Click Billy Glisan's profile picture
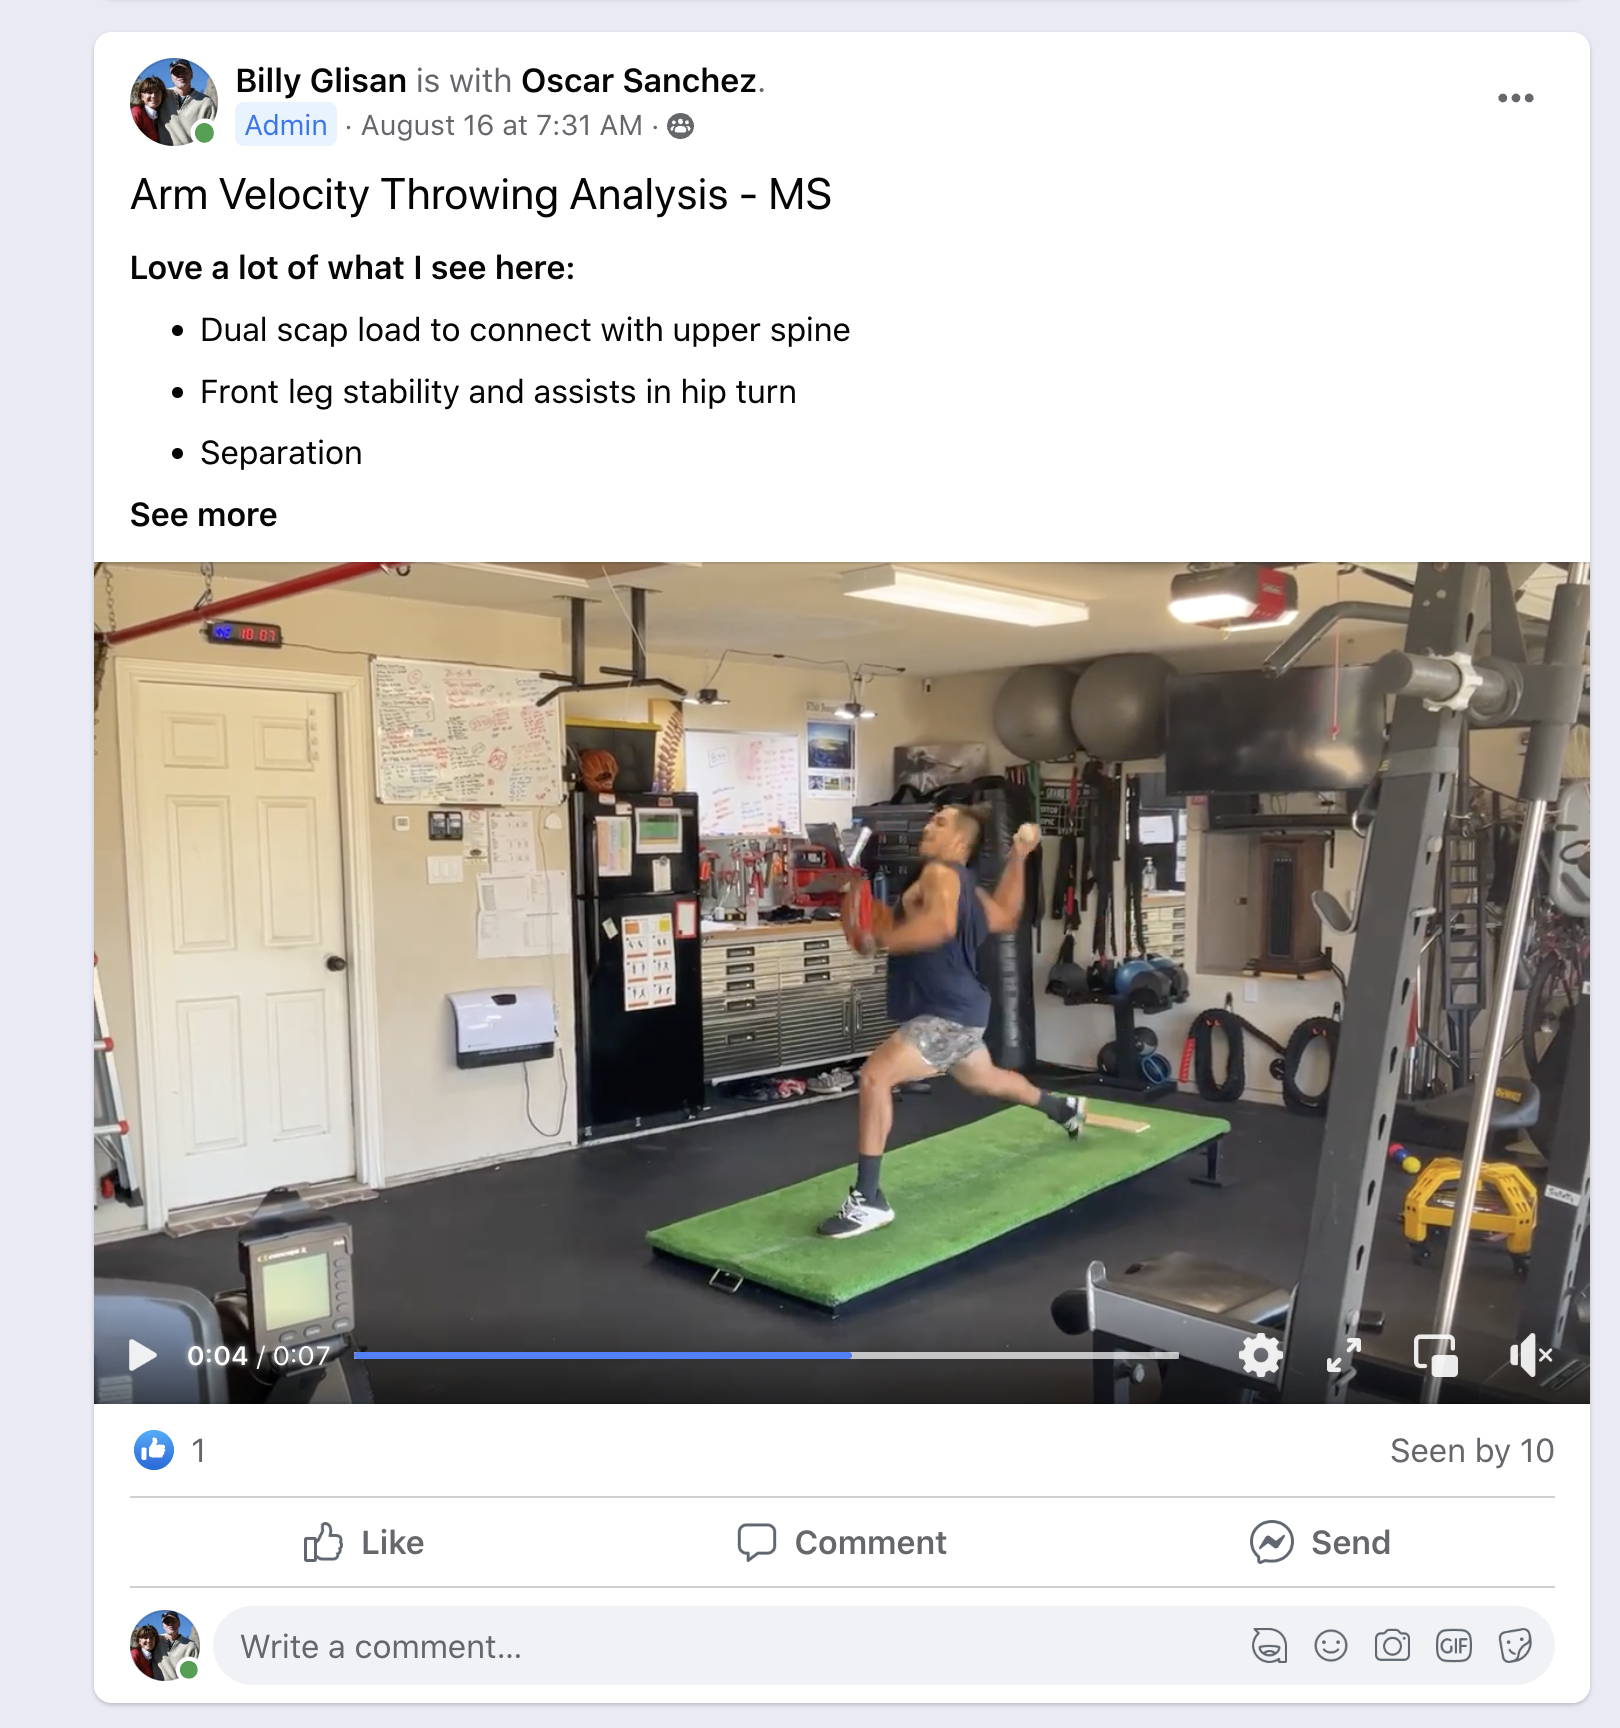The width and height of the screenshot is (1620, 1728). pyautogui.click(x=174, y=101)
